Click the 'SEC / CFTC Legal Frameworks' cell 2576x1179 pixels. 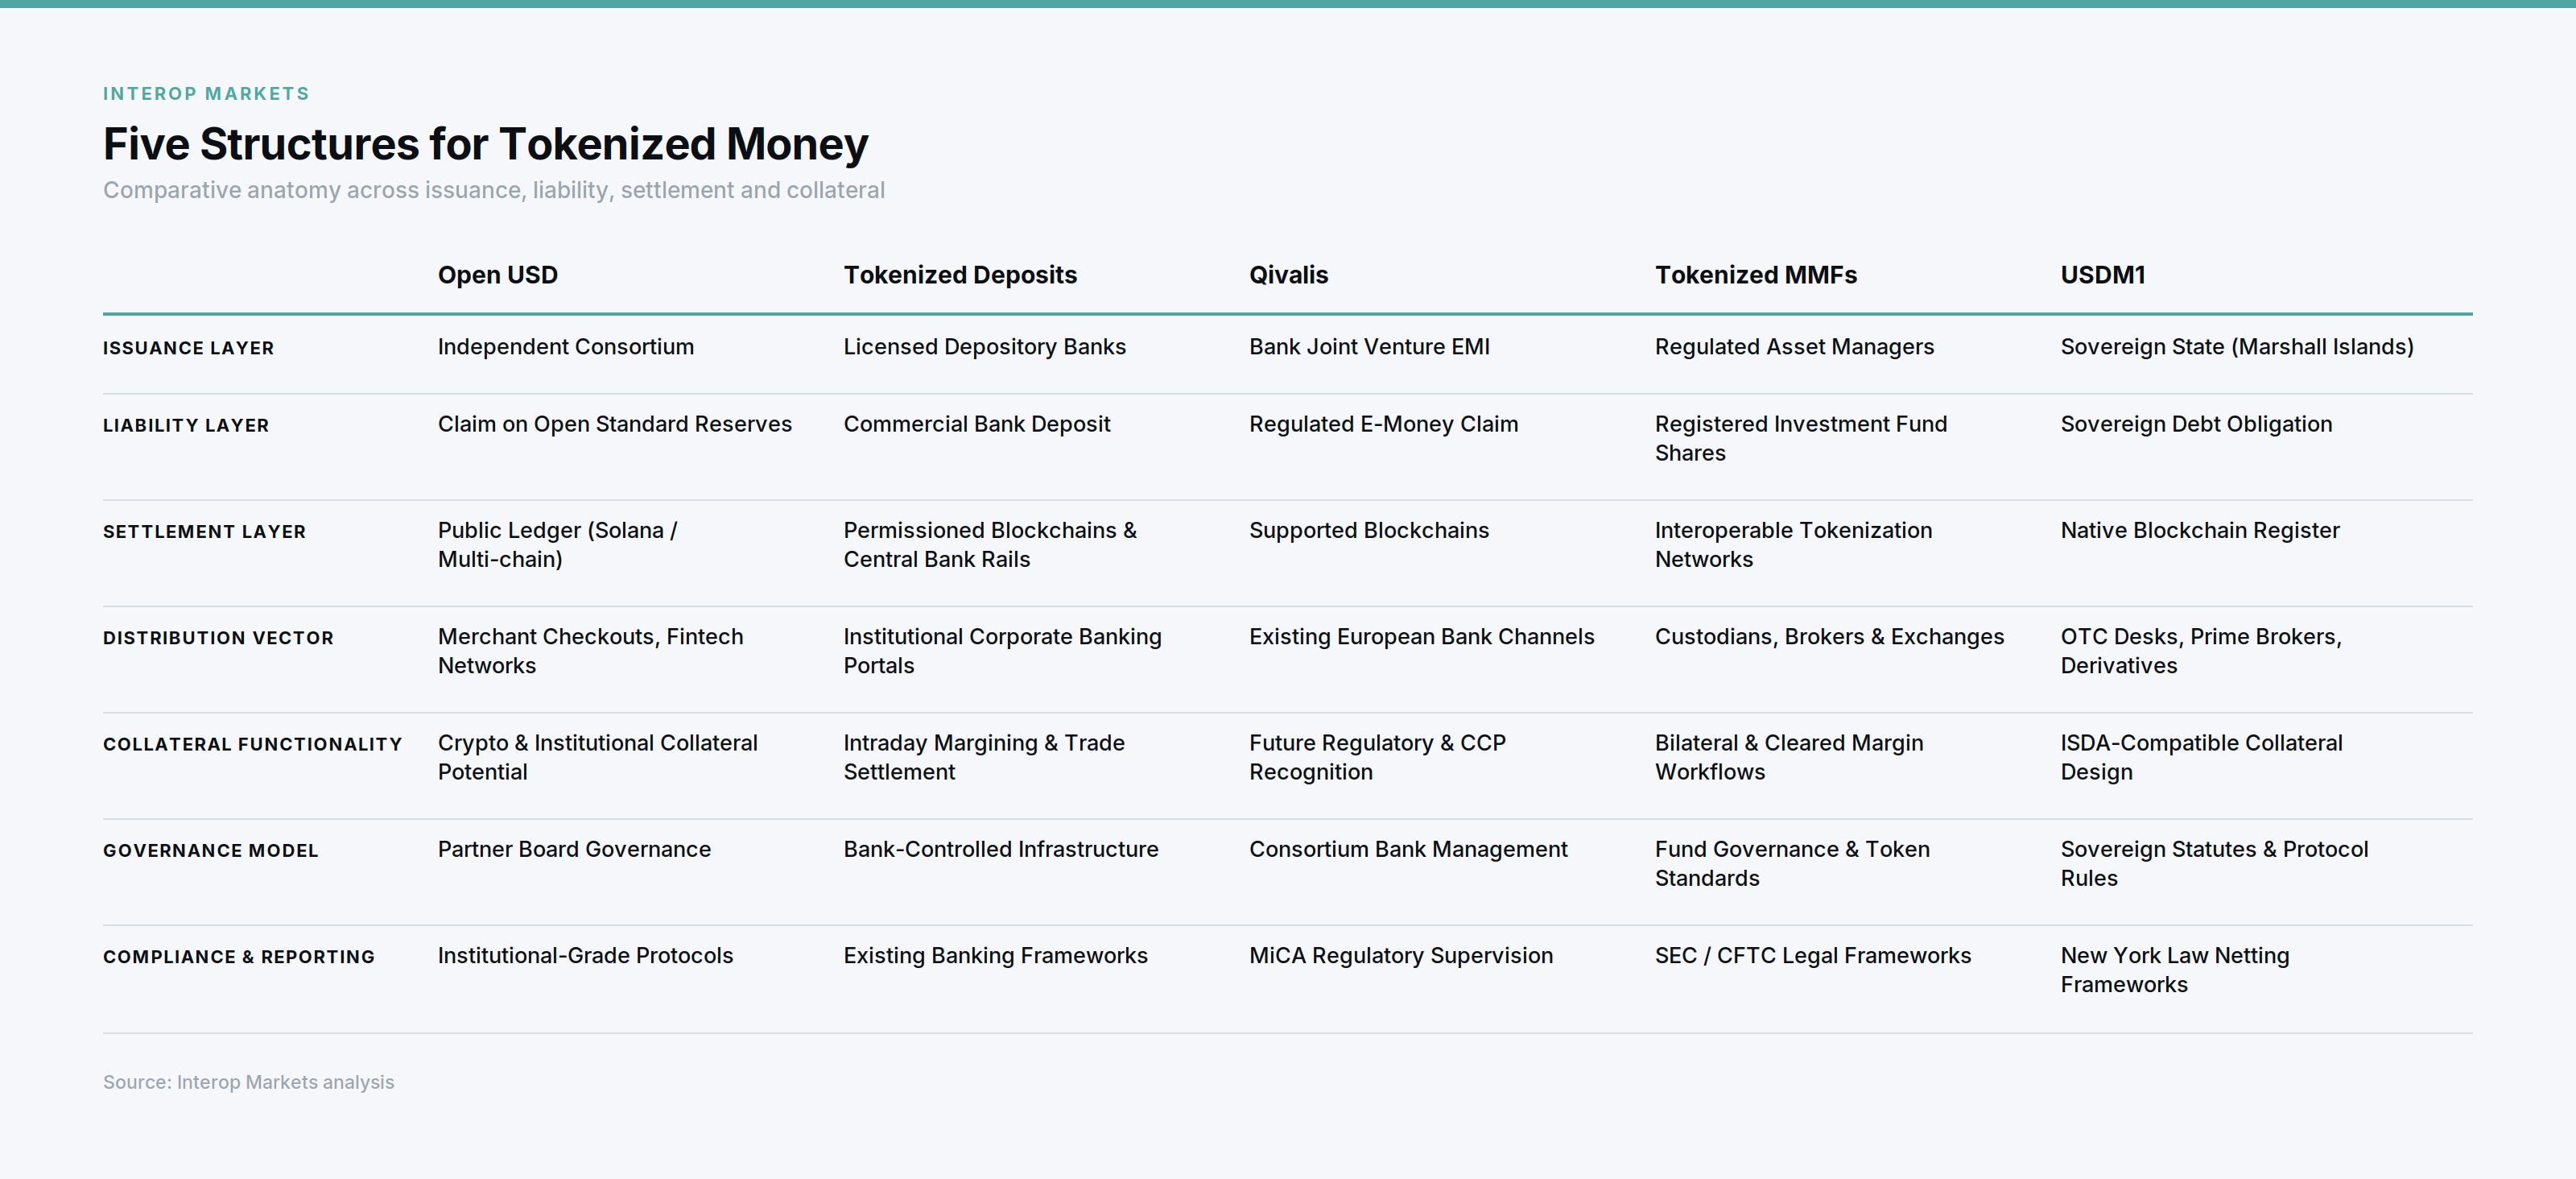[x=1813, y=956]
